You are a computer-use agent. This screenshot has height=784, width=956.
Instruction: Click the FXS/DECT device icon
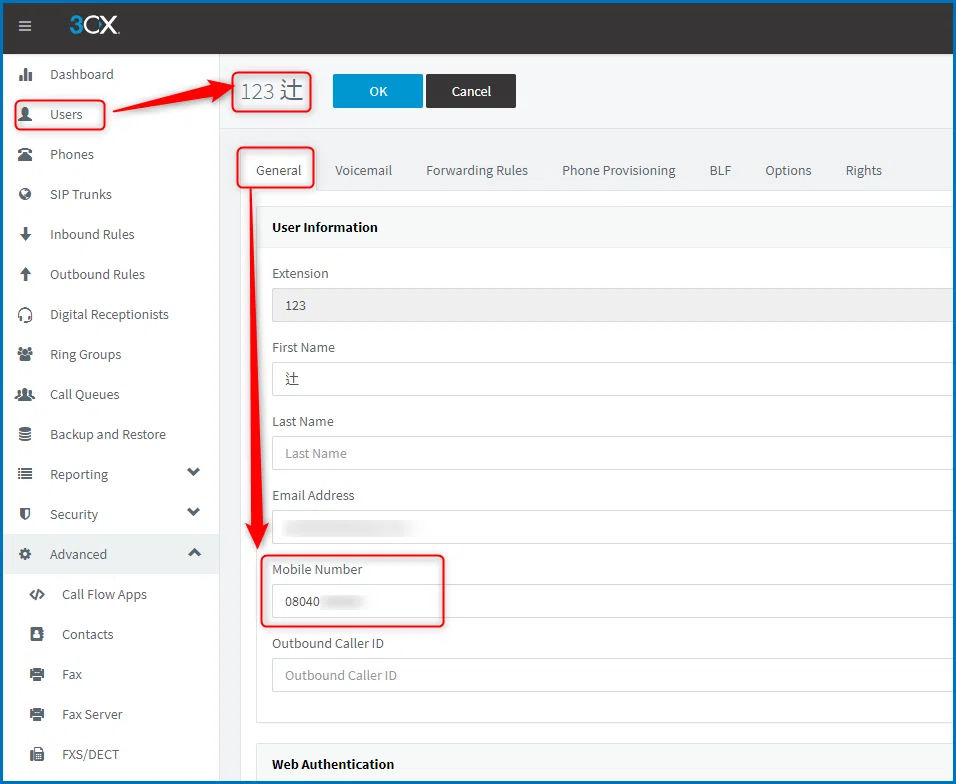[37, 754]
